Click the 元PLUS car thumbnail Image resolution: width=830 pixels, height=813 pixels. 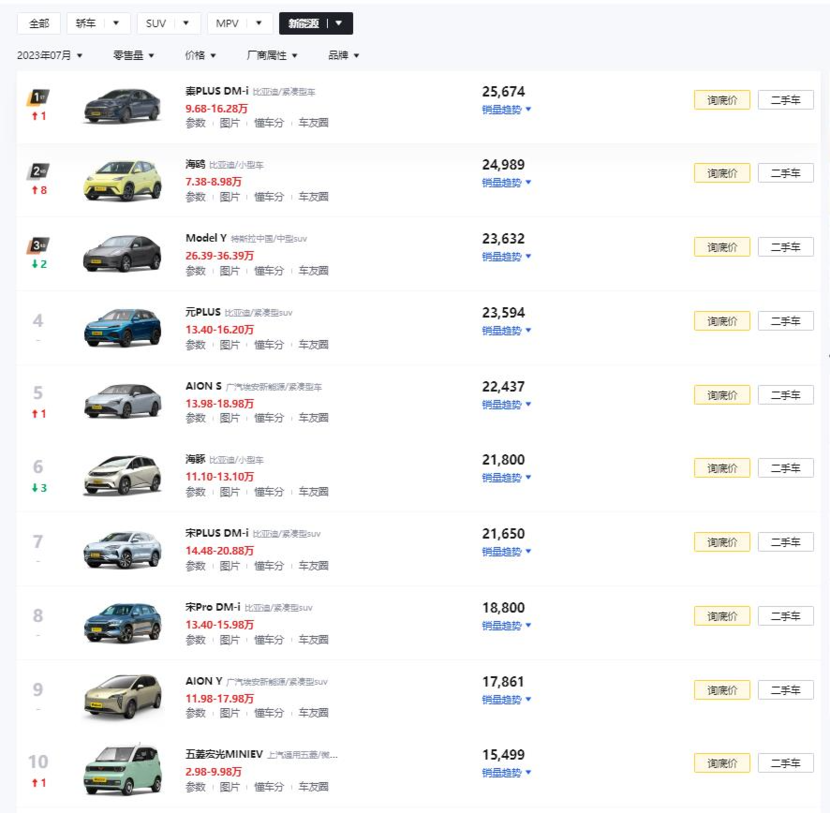click(122, 328)
